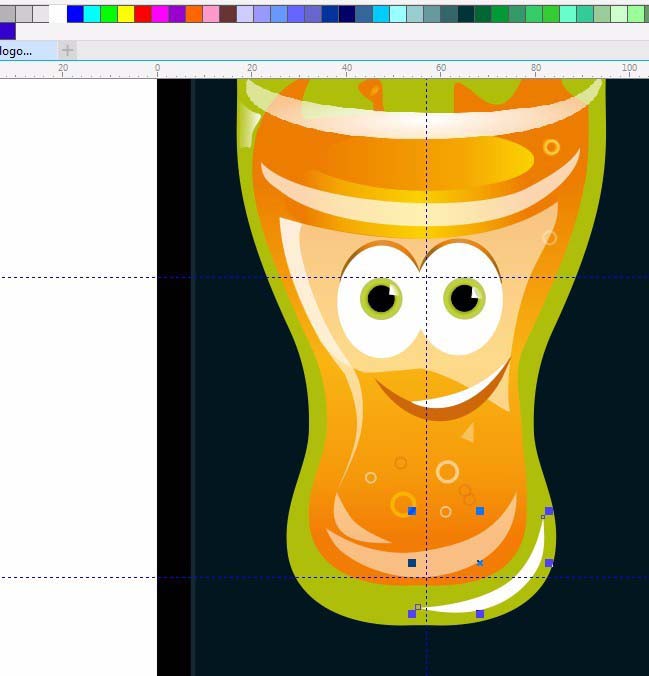The height and width of the screenshot is (676, 649).
Task: Pick the brown color swatch
Action: point(228,14)
